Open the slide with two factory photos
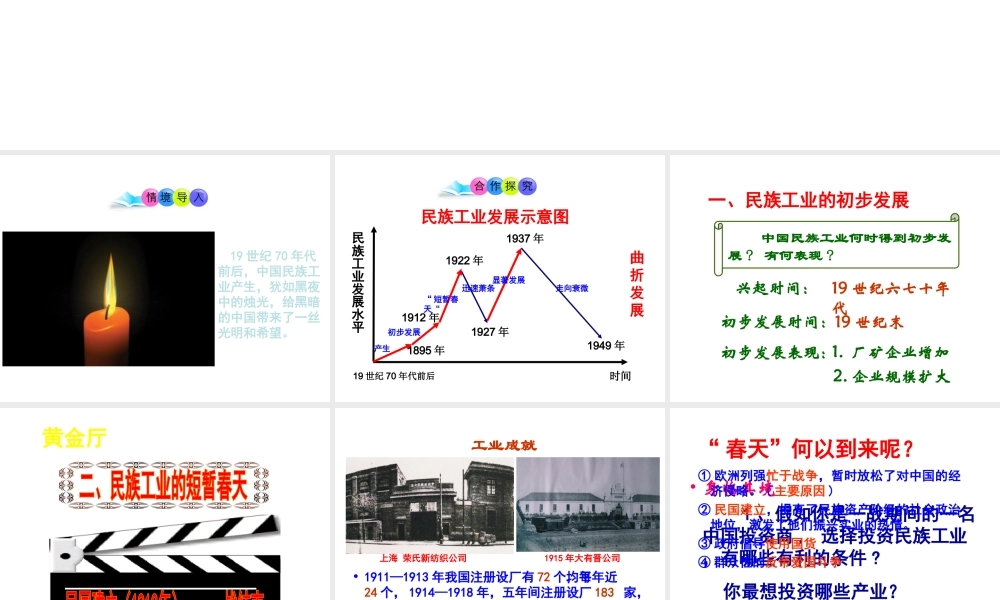Viewport: 1000px width, 600px height. pos(499,504)
